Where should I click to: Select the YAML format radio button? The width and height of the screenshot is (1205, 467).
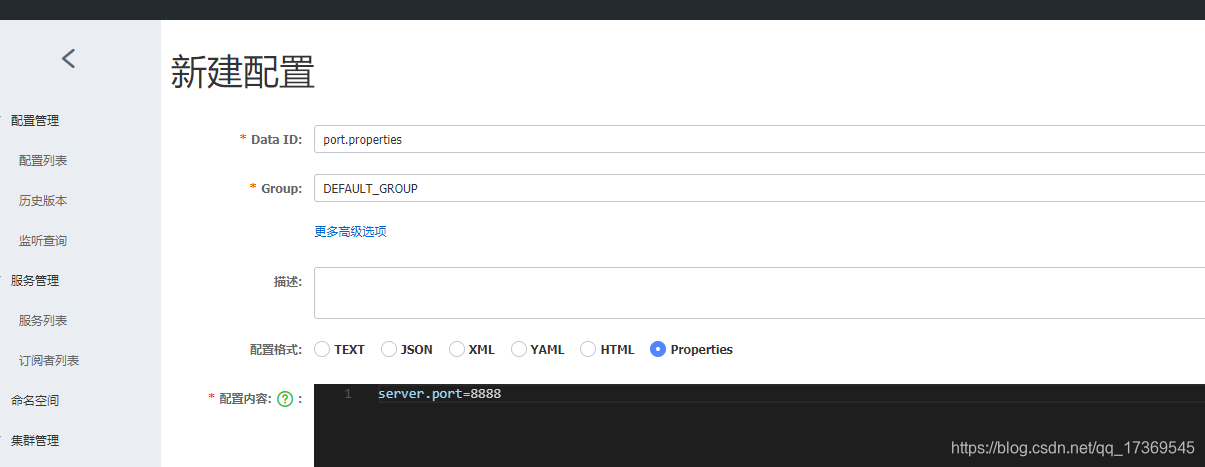click(x=519, y=349)
